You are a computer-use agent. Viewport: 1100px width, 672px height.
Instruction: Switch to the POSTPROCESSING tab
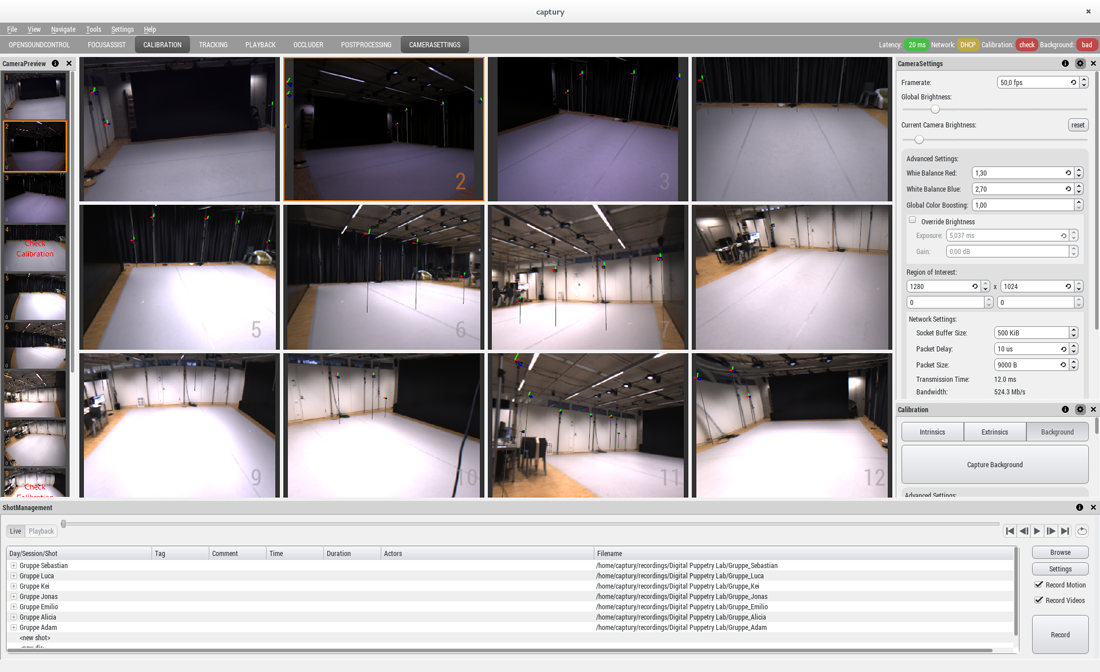366,44
